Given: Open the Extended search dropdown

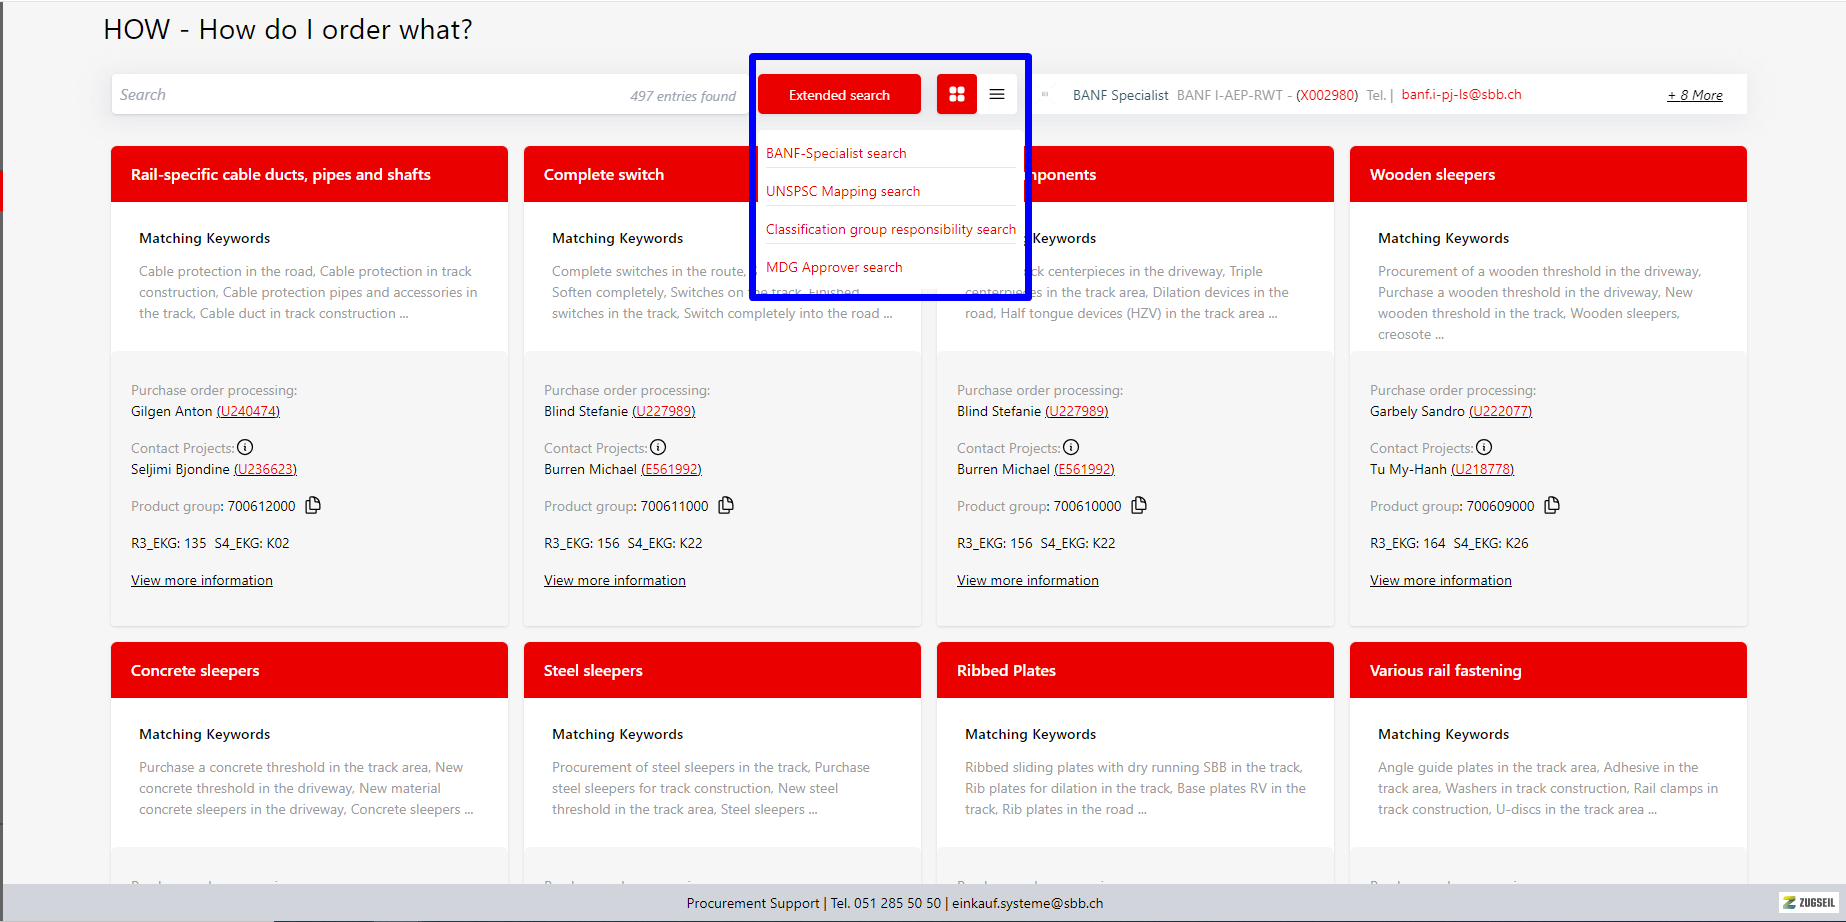Looking at the screenshot, I should (x=839, y=95).
